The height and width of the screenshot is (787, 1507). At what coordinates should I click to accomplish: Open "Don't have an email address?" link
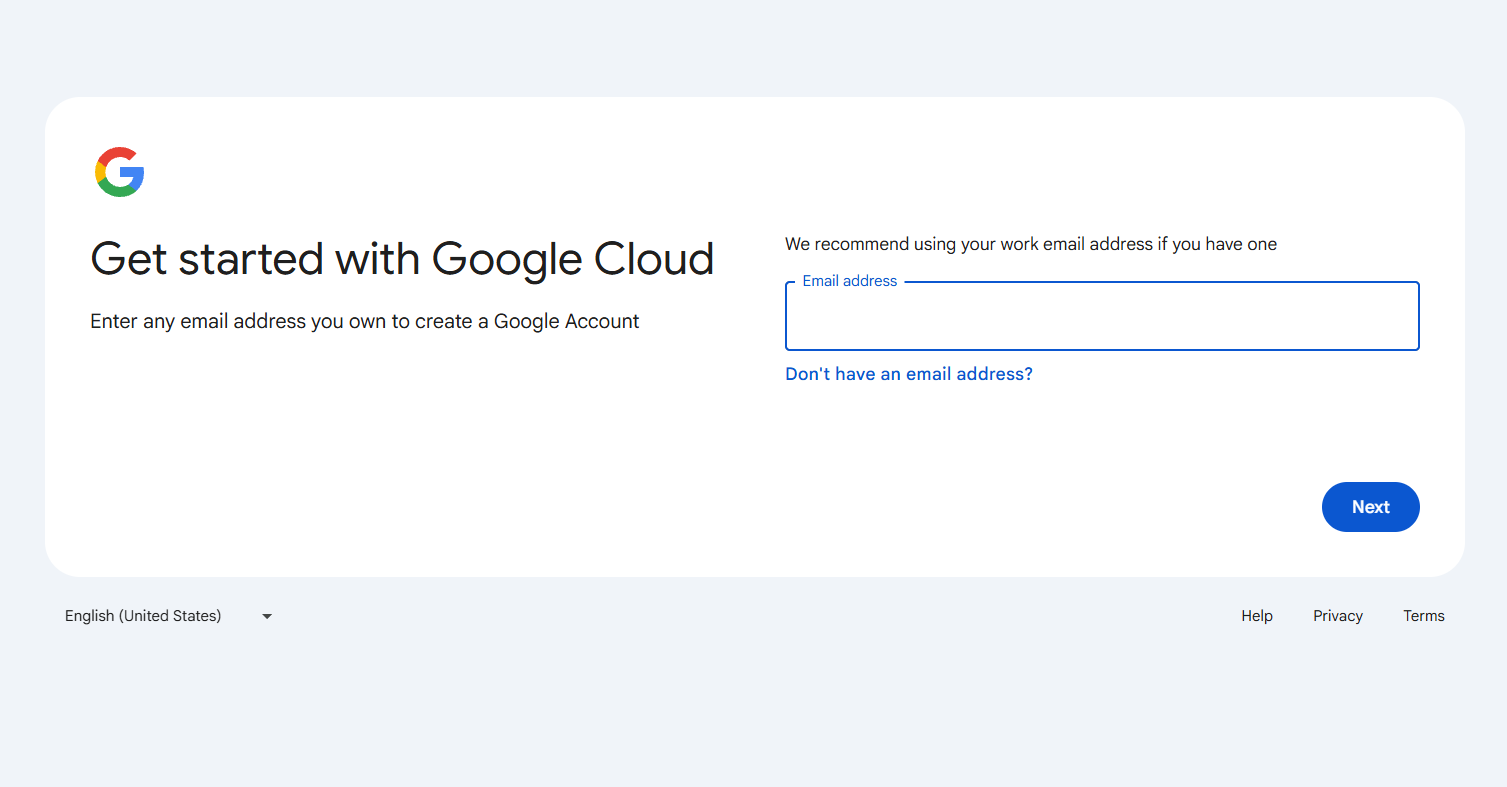tap(908, 374)
